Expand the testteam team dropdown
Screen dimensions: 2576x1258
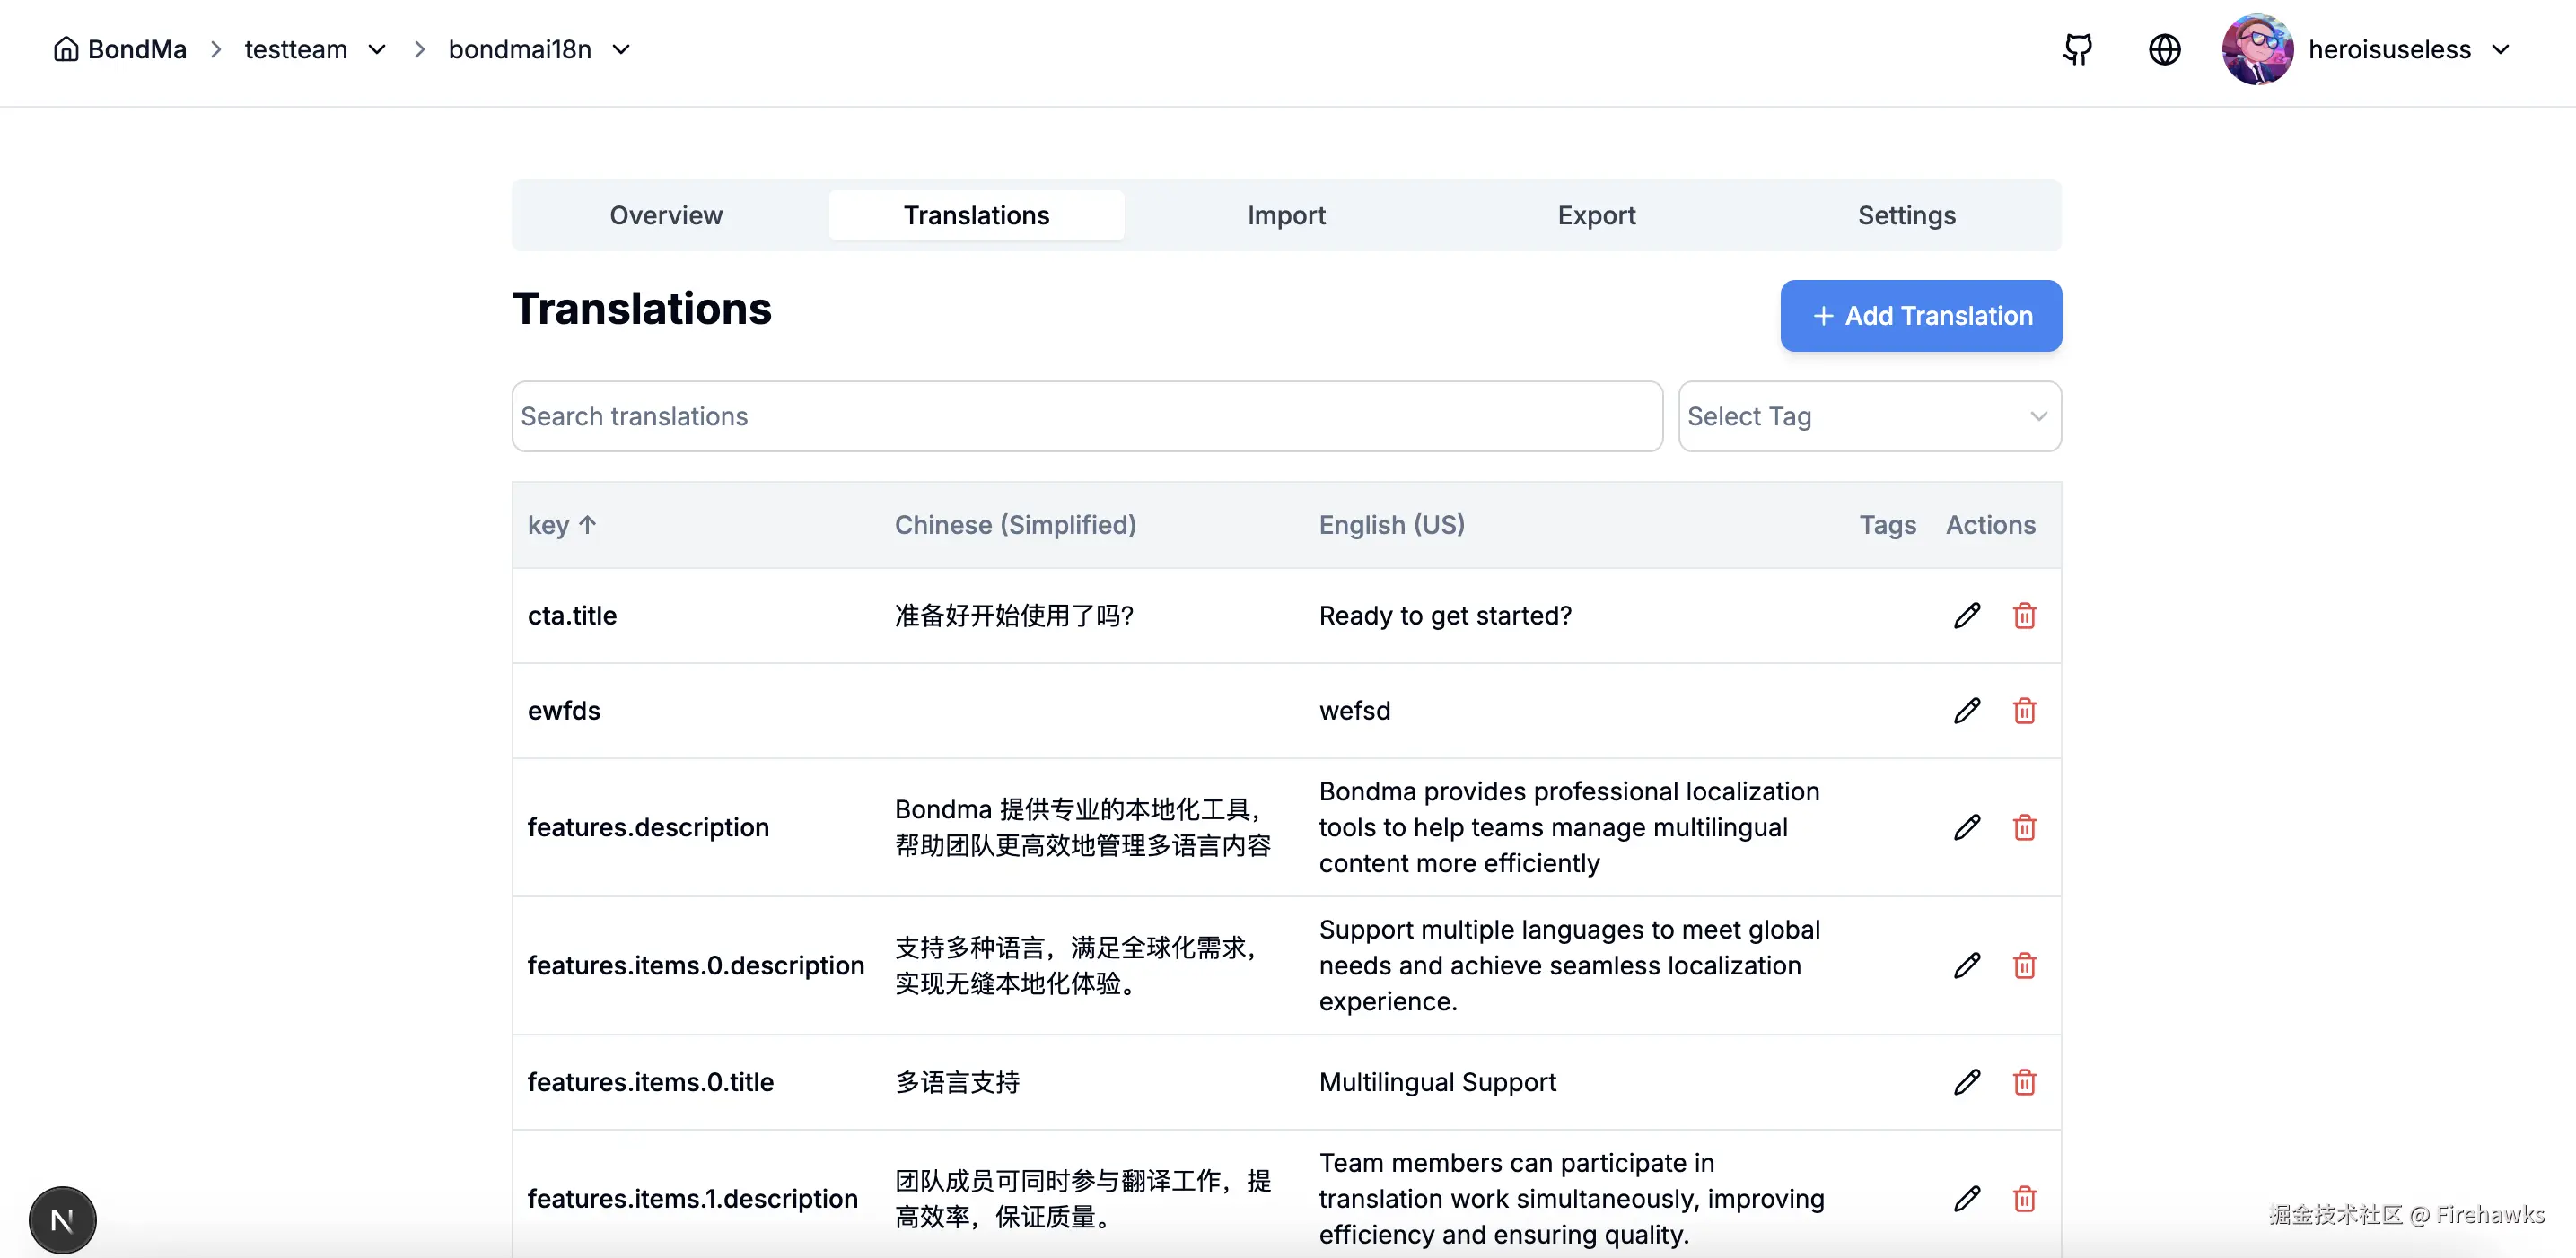(x=377, y=49)
